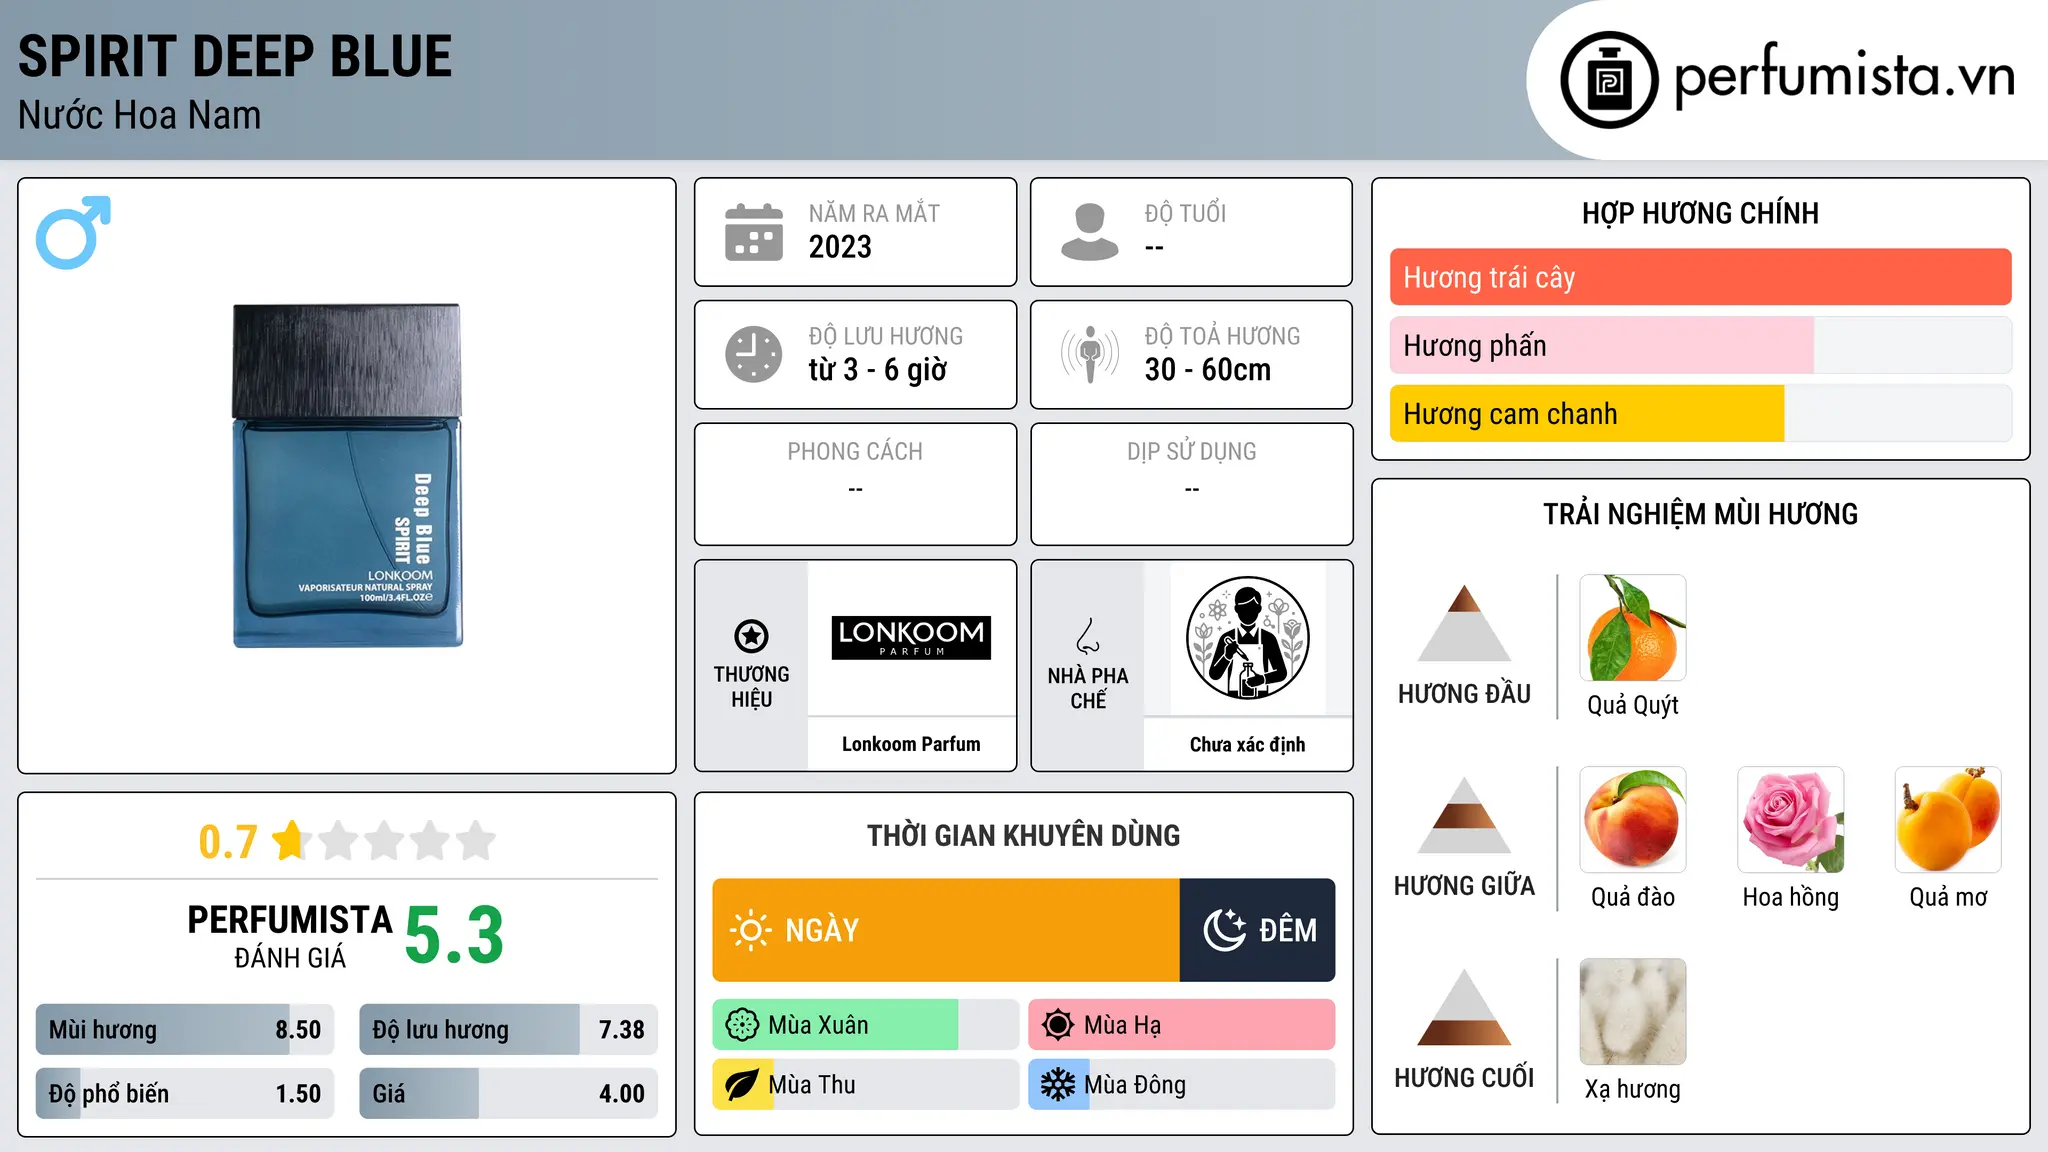The width and height of the screenshot is (2048, 1152).
Task: Click the Mùa Hạ season bar
Action: tap(1182, 1025)
